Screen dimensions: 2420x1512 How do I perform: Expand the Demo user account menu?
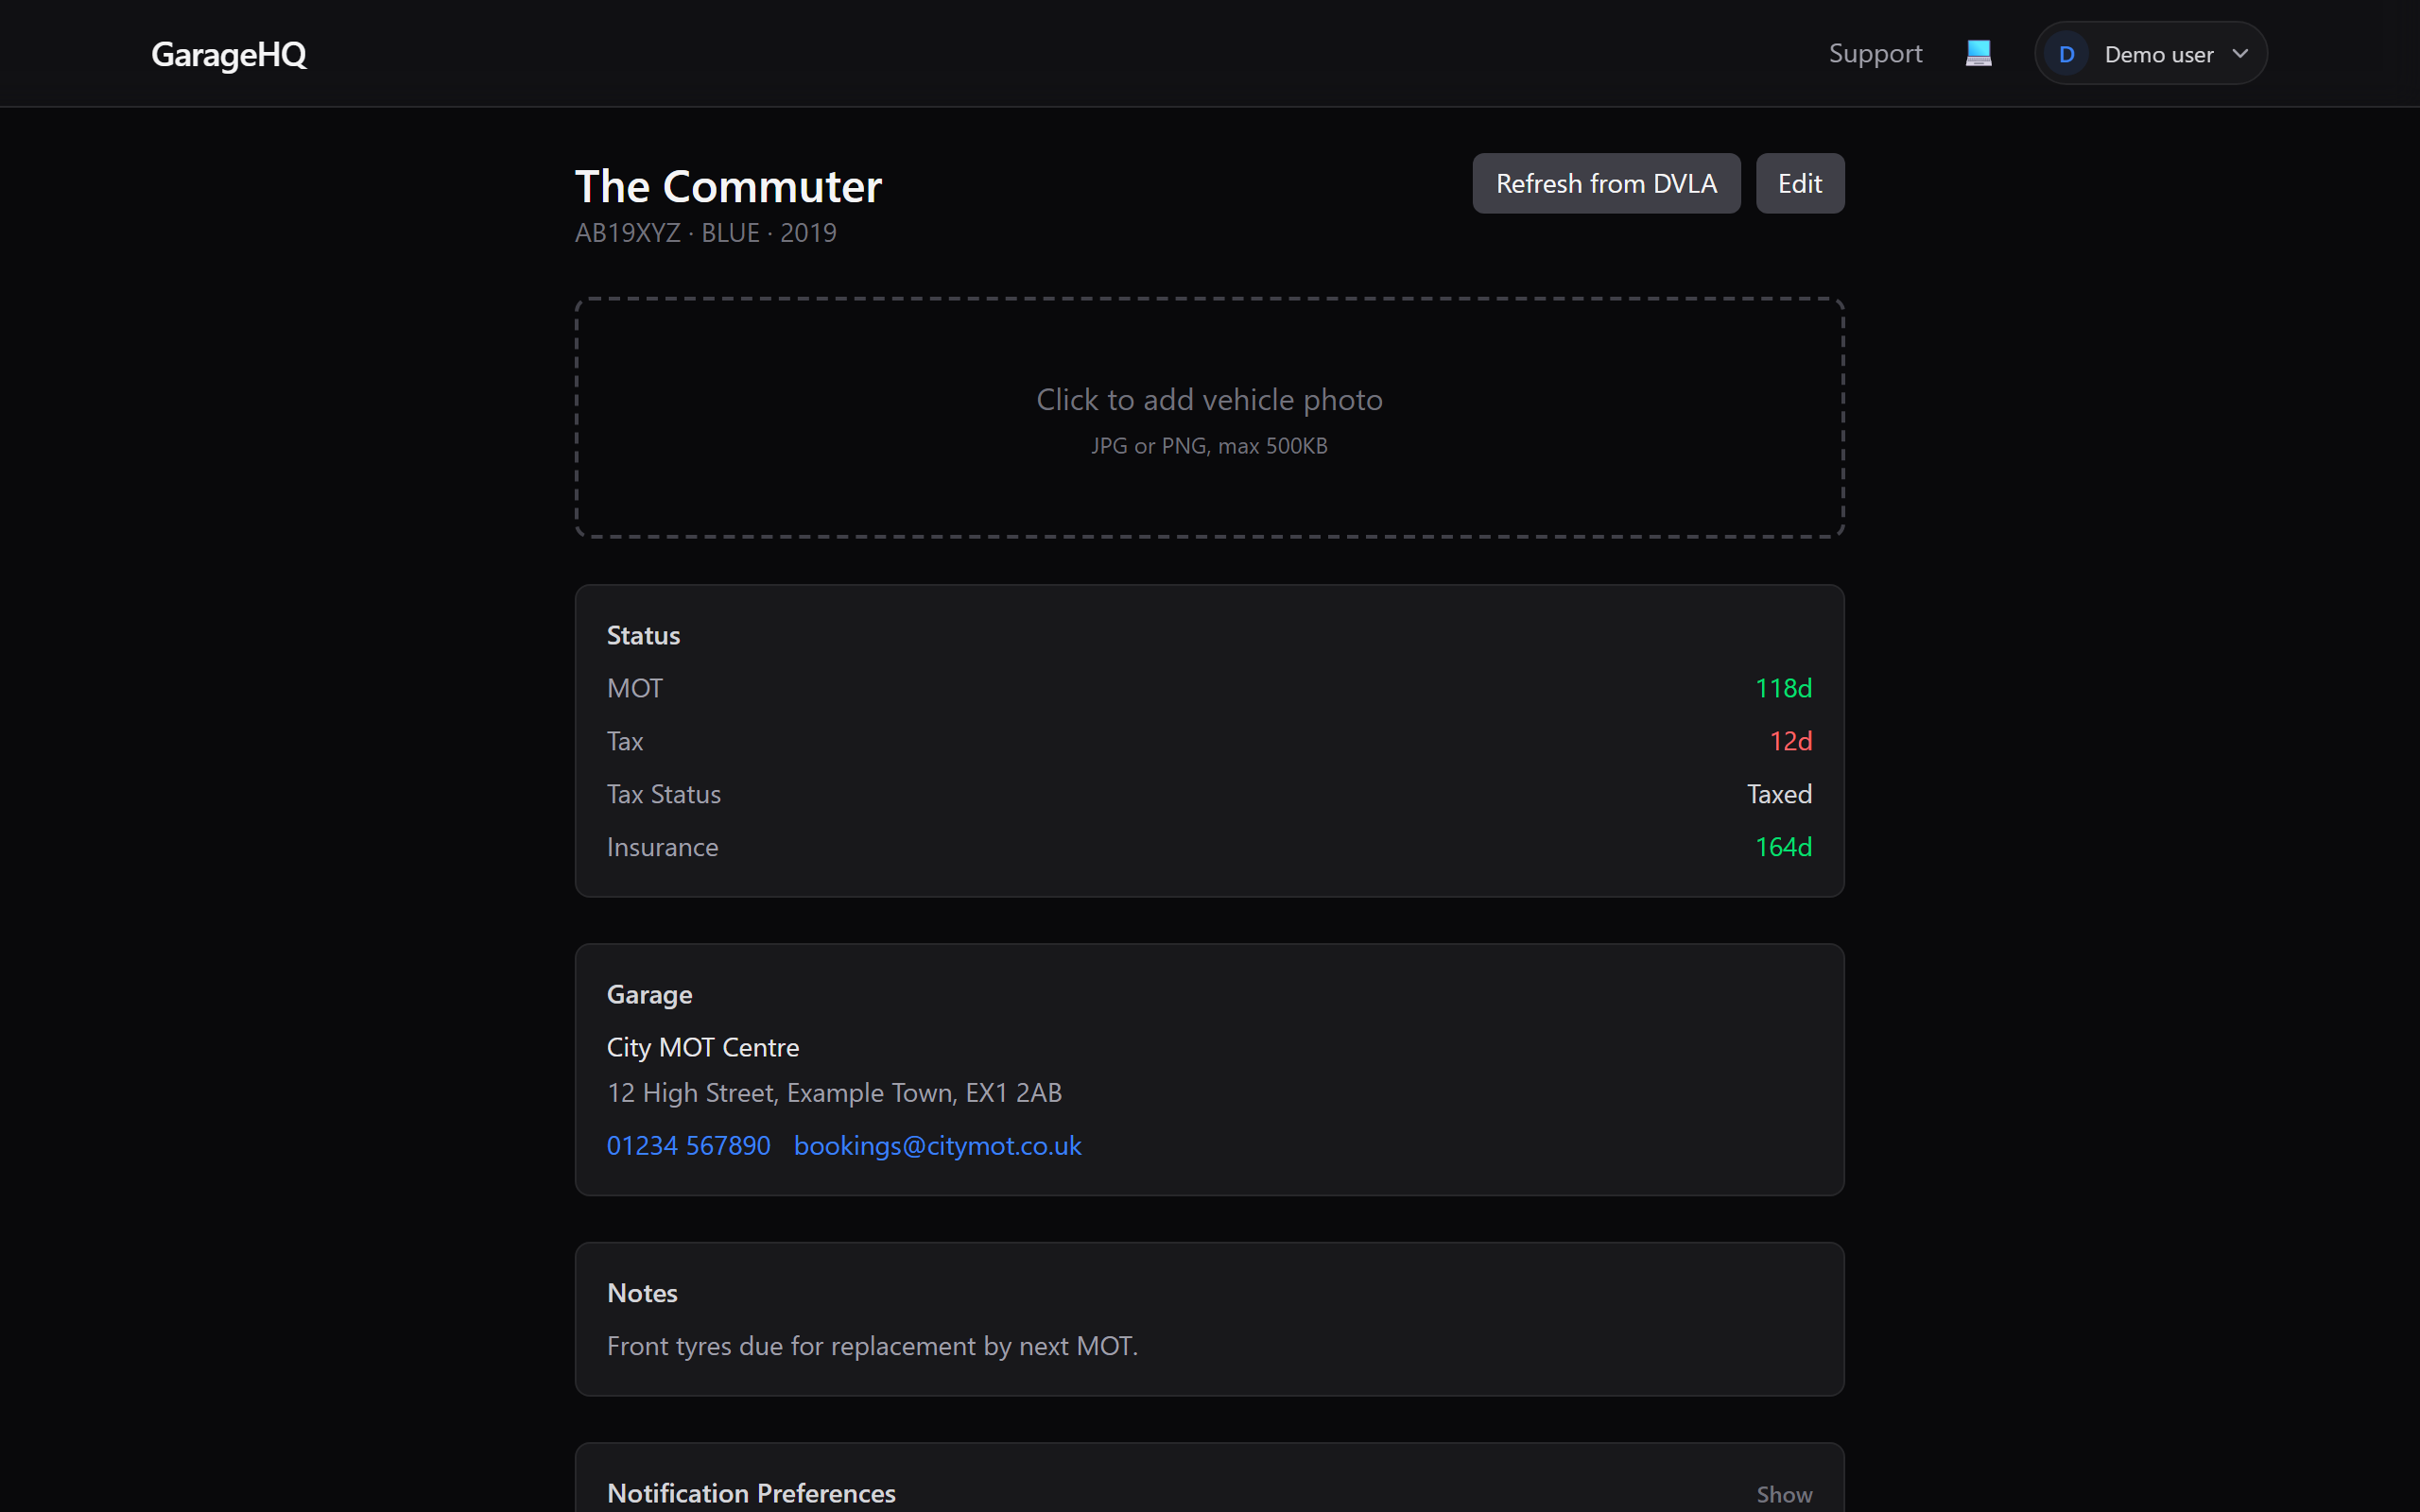[x=2150, y=53]
